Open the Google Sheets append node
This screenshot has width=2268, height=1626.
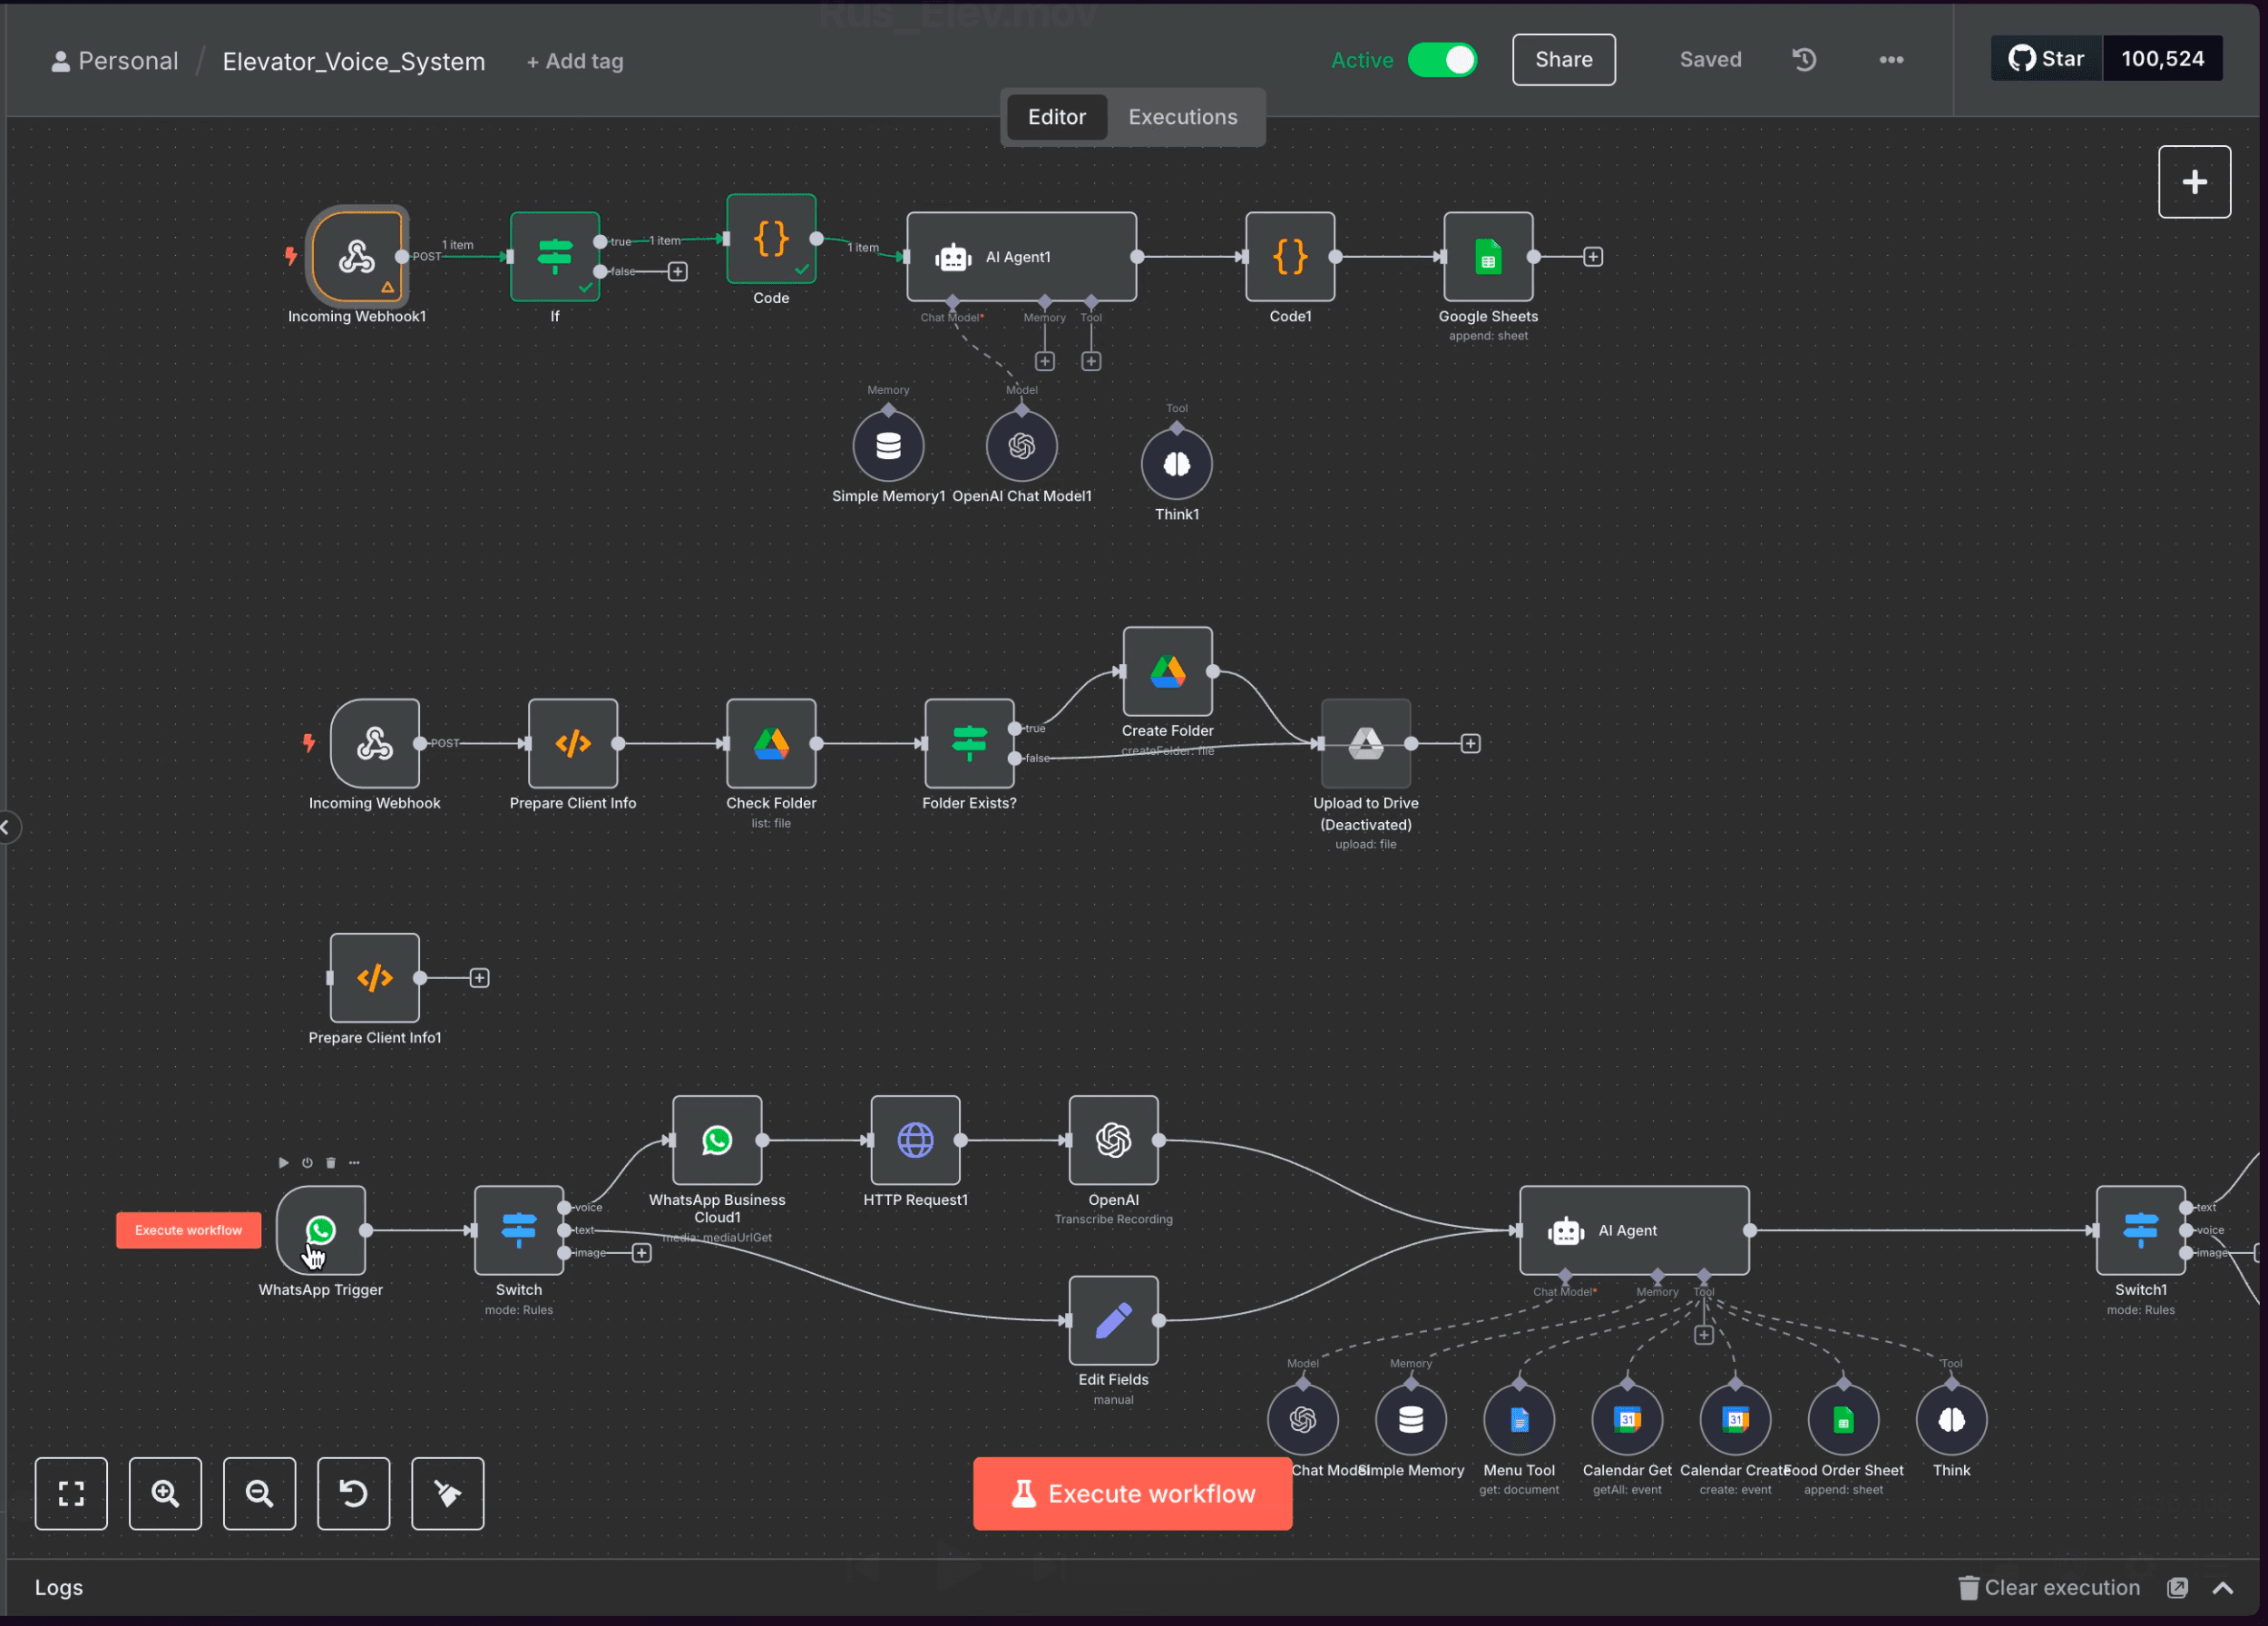coord(1487,256)
